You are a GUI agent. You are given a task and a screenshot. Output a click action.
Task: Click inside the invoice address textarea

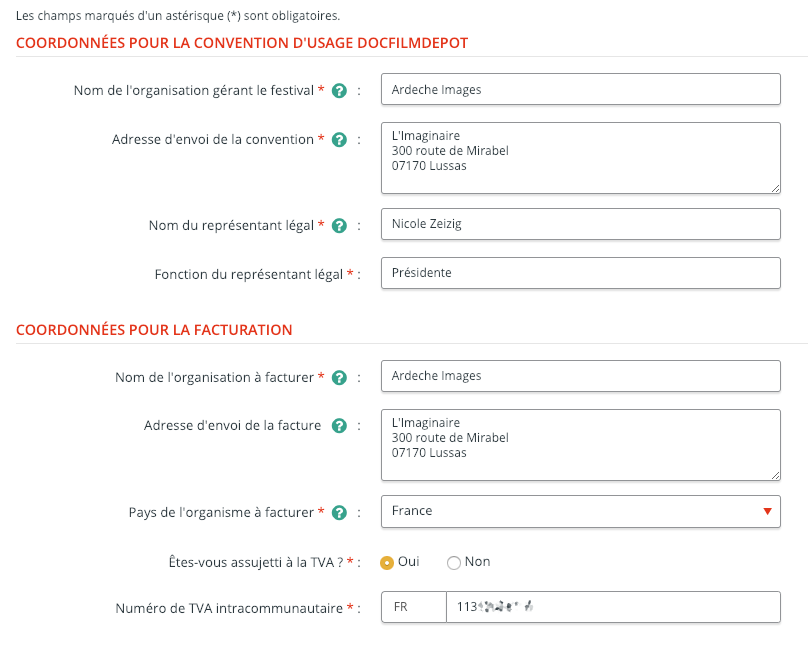tap(580, 444)
